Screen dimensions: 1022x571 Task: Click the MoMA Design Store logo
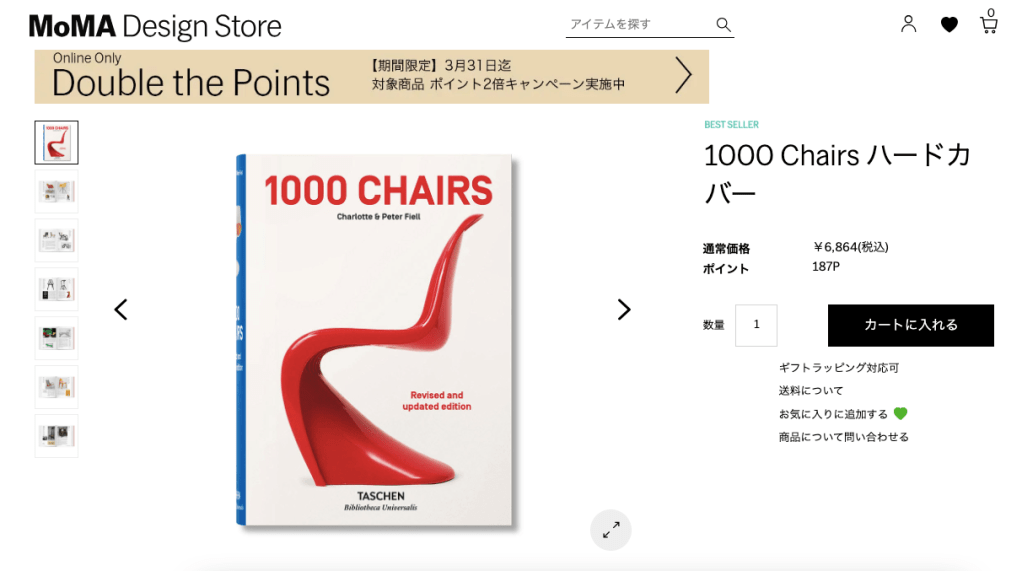tap(155, 27)
